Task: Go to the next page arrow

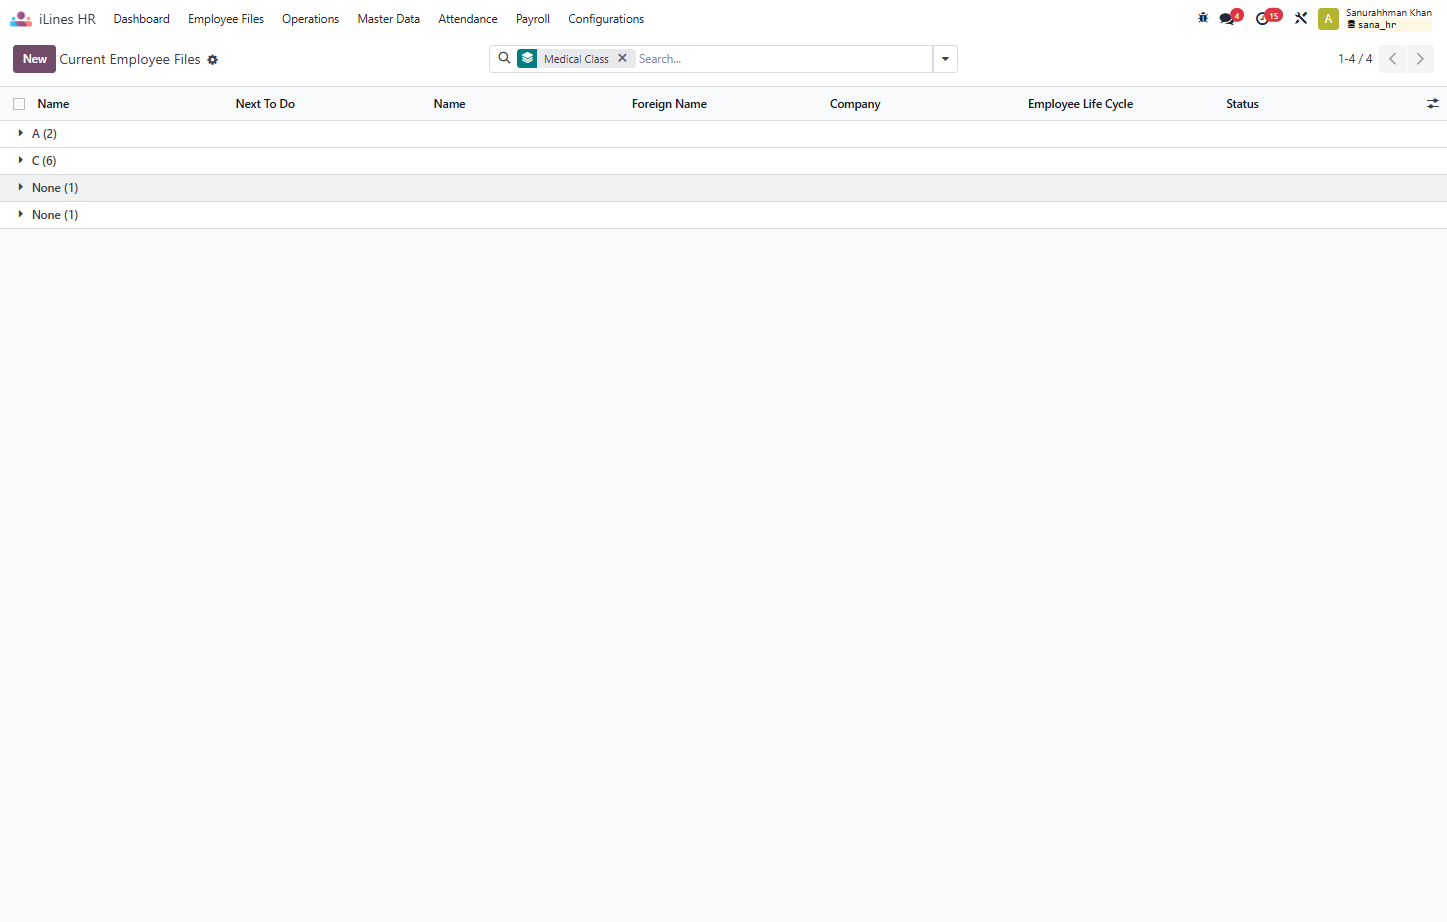Action: [1420, 59]
